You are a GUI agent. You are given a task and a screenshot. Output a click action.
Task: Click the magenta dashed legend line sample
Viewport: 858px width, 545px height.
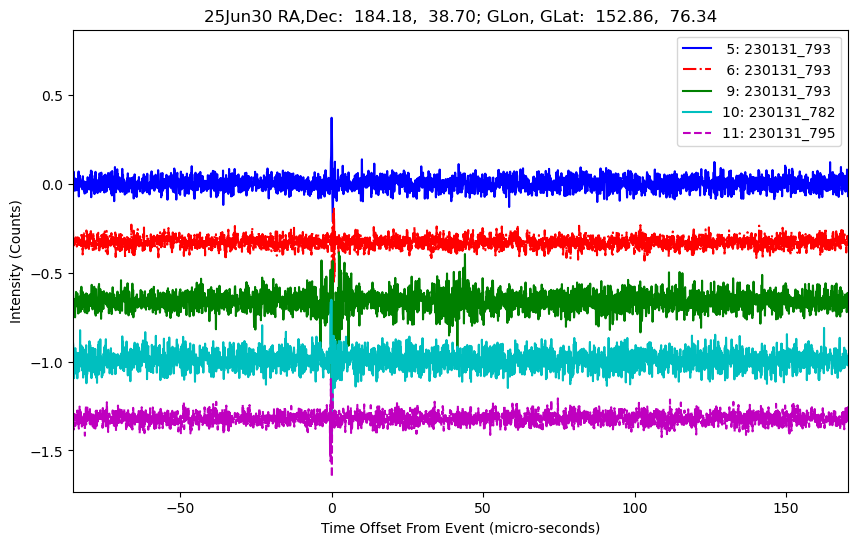[x=697, y=132]
